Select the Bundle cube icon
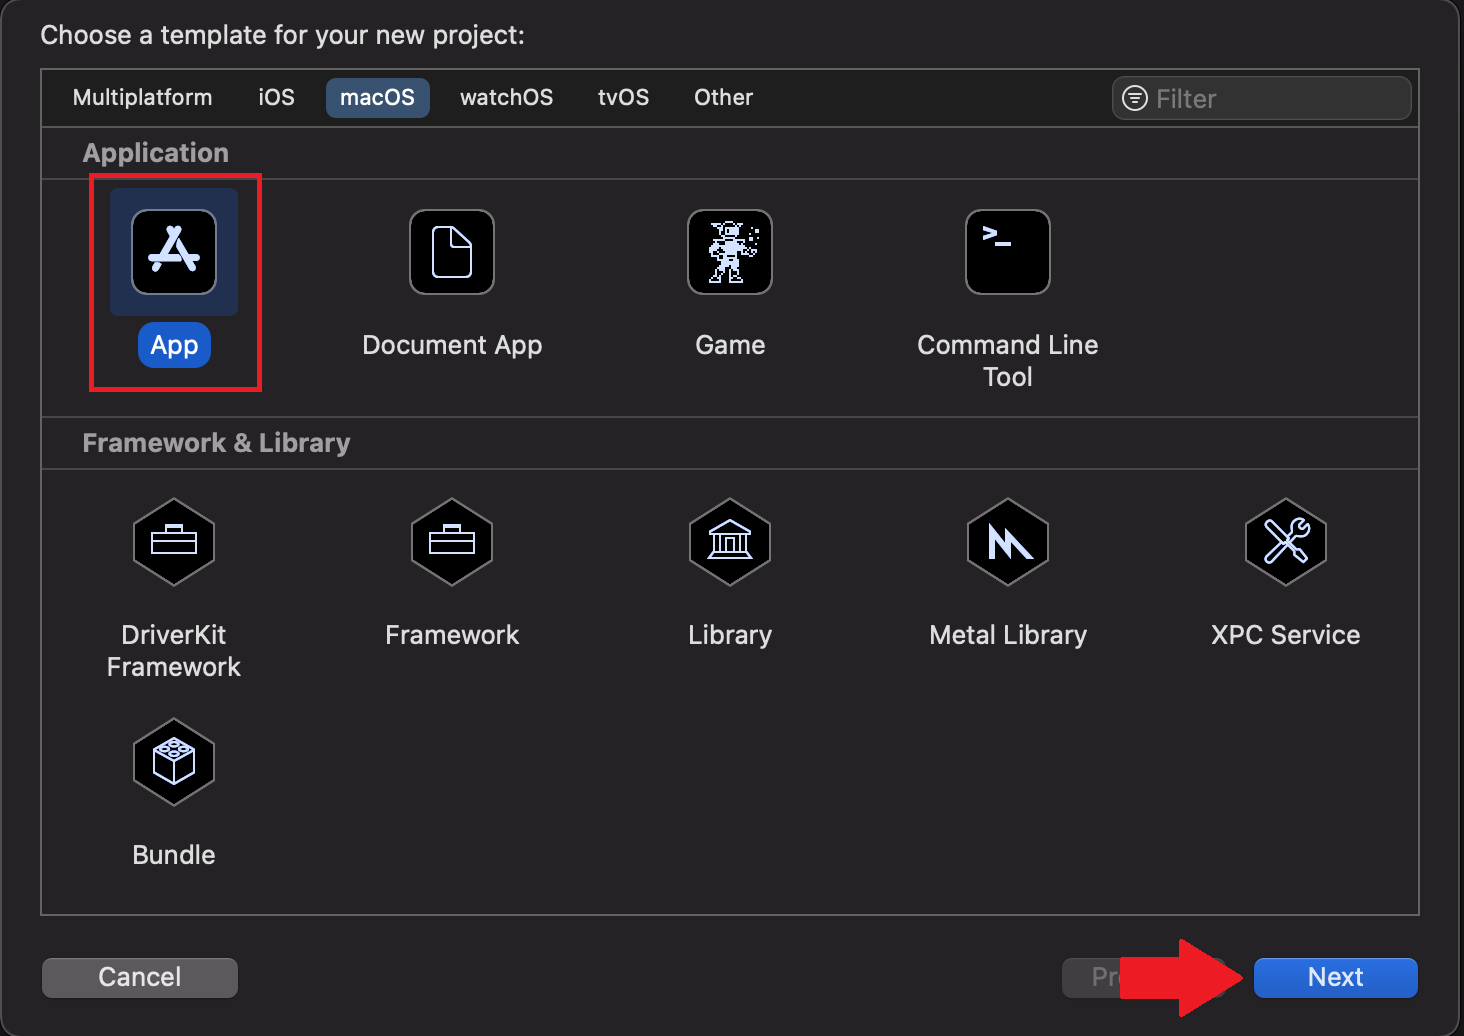This screenshot has height=1036, width=1464. pos(174,762)
